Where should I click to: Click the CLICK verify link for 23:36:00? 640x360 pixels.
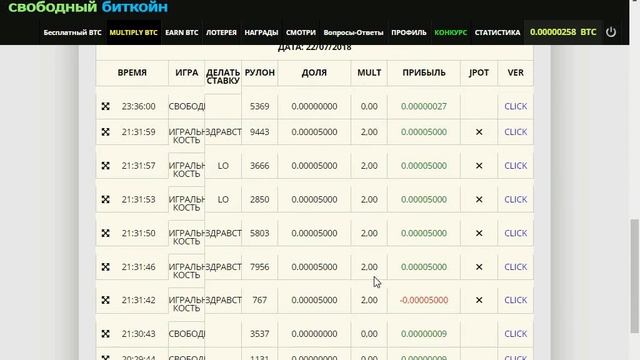pyautogui.click(x=516, y=106)
